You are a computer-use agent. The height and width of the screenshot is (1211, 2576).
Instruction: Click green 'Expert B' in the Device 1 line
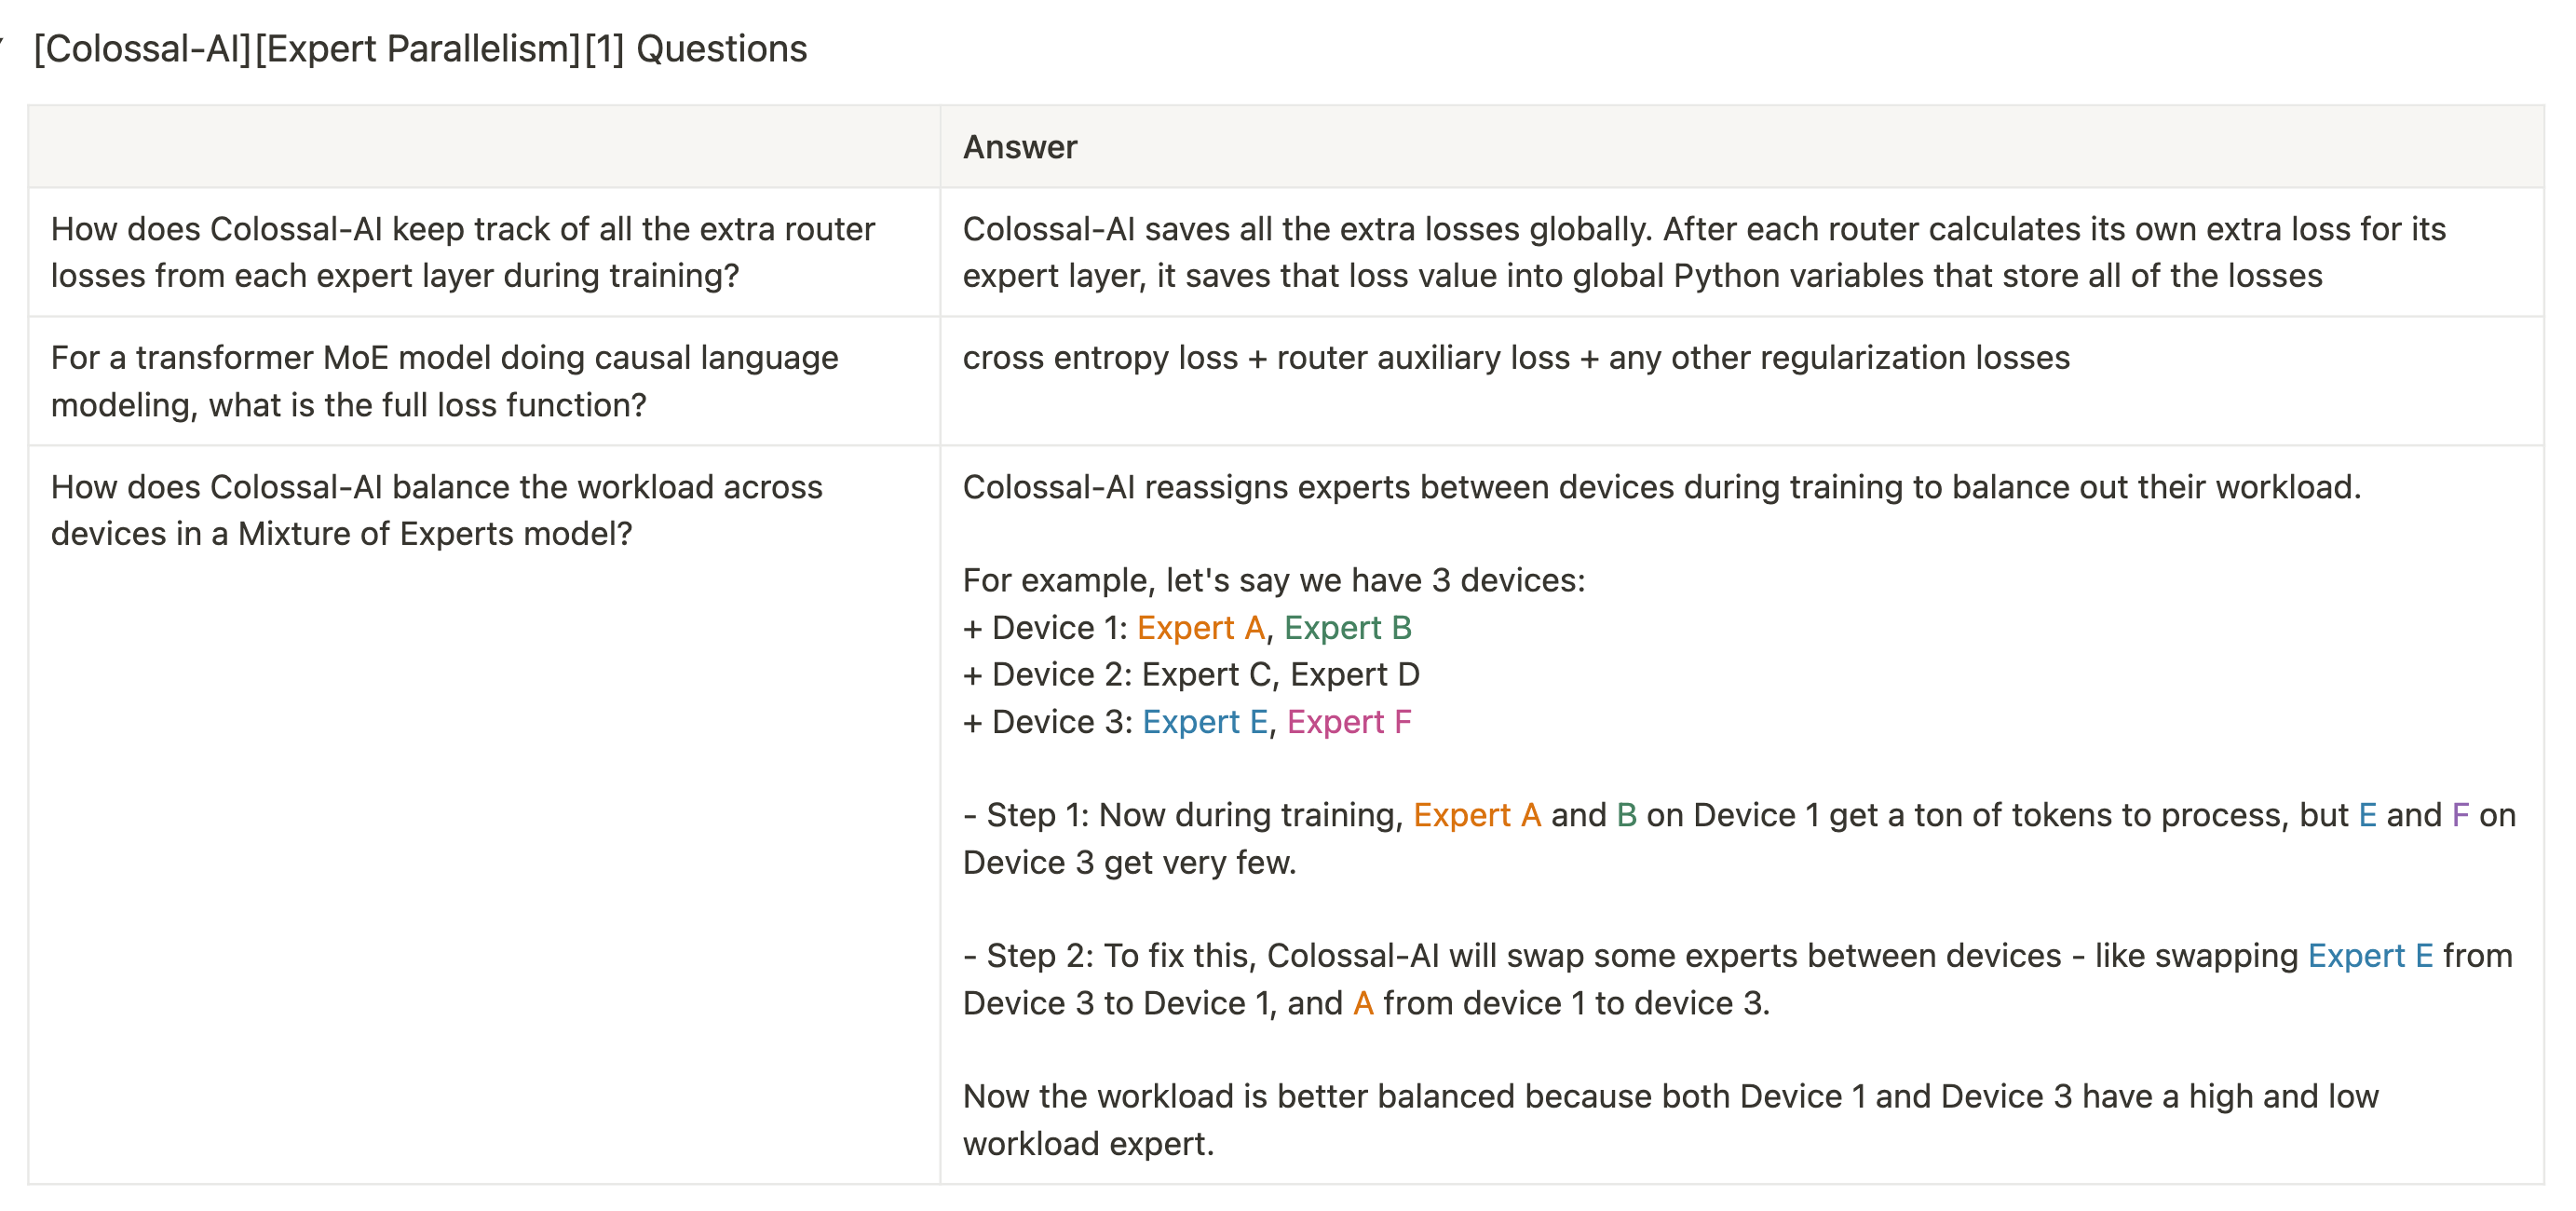click(x=1348, y=628)
